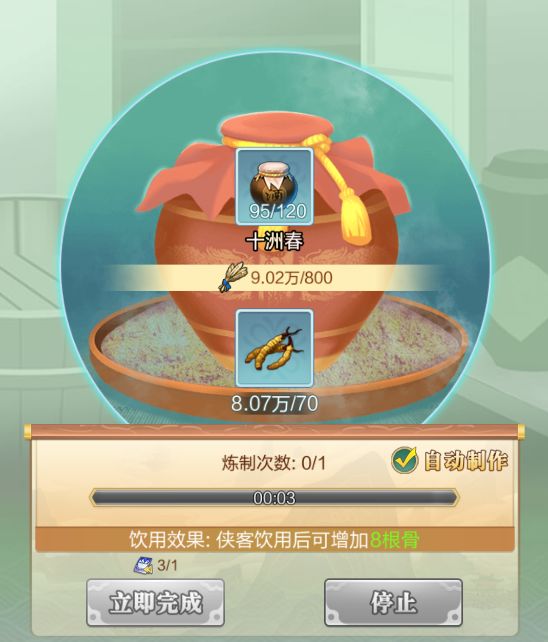Click the 00:03 brewing progress bar
The image size is (548, 642).
point(274,497)
